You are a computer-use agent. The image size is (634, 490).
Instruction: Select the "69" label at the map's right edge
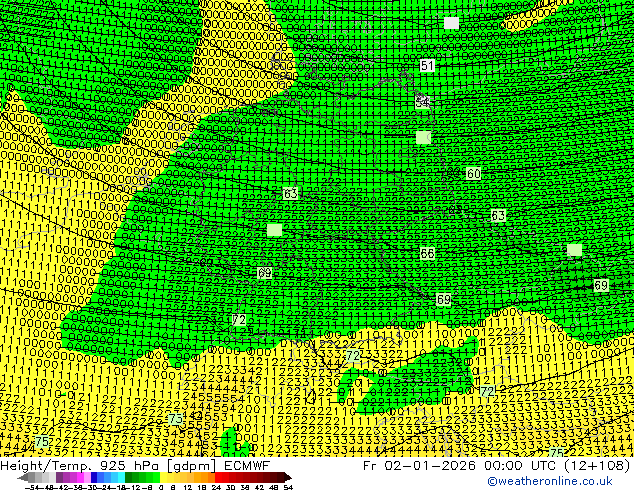[x=601, y=285]
